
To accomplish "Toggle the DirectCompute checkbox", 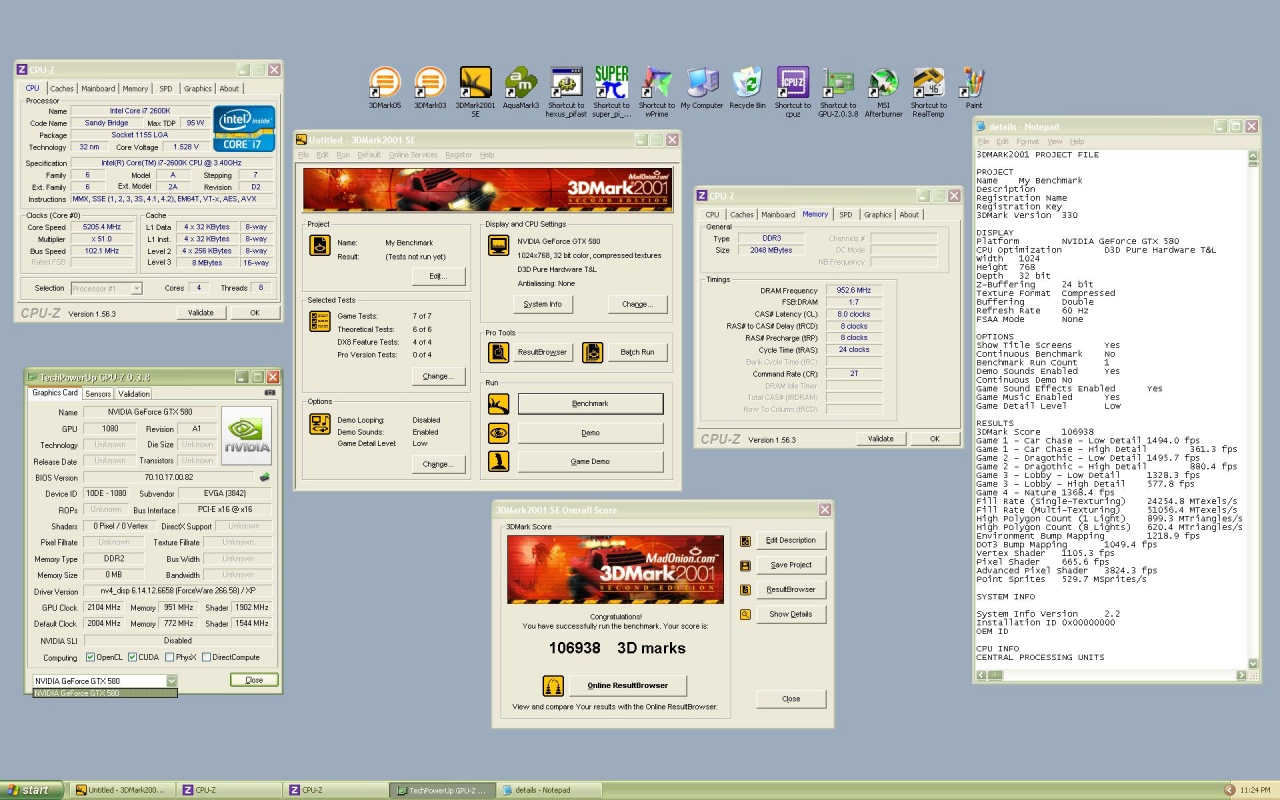I will (207, 657).
